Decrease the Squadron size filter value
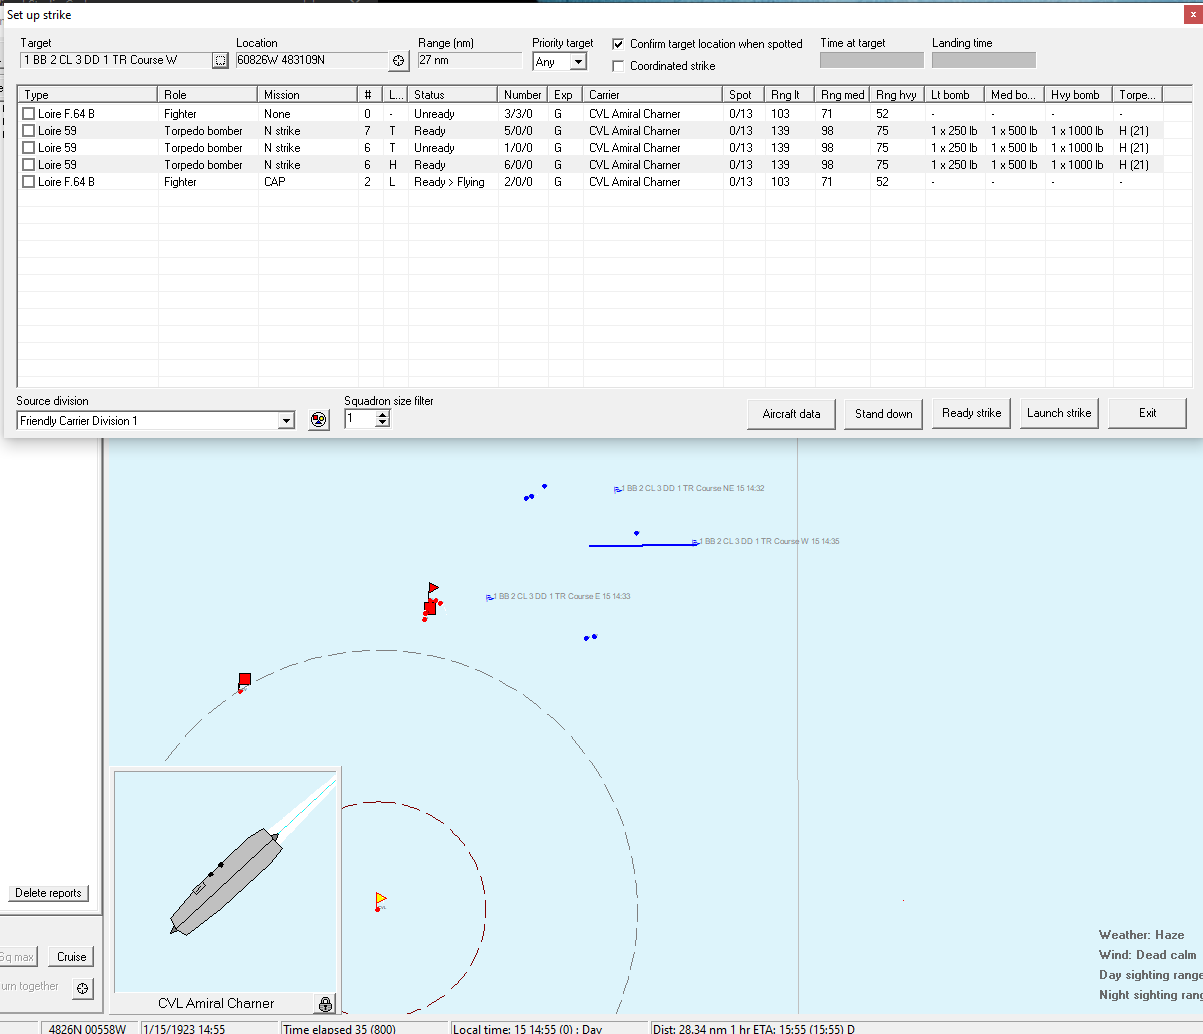1203x1034 pixels. (x=383, y=424)
